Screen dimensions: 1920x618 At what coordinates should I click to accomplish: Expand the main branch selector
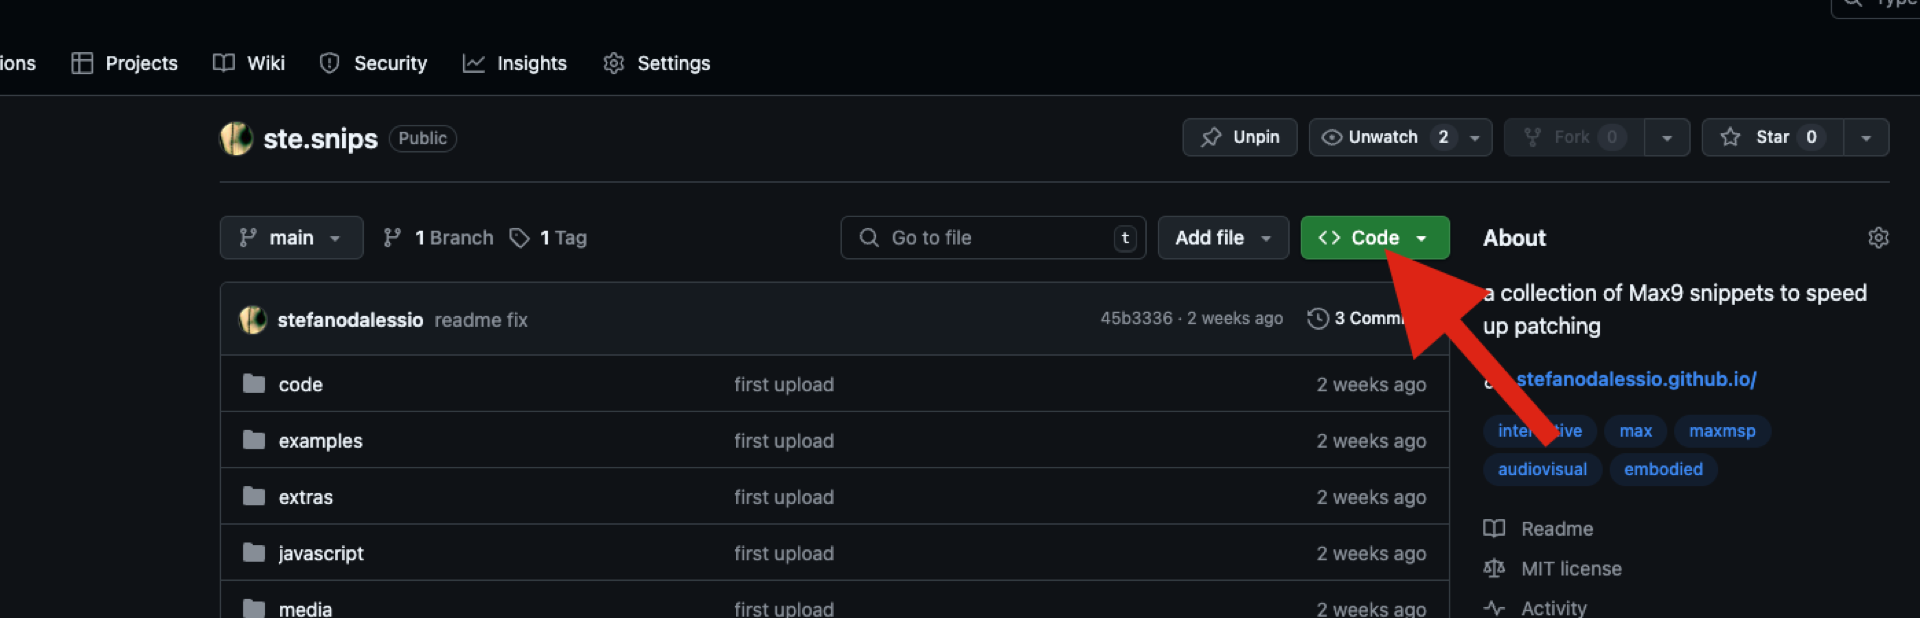291,238
